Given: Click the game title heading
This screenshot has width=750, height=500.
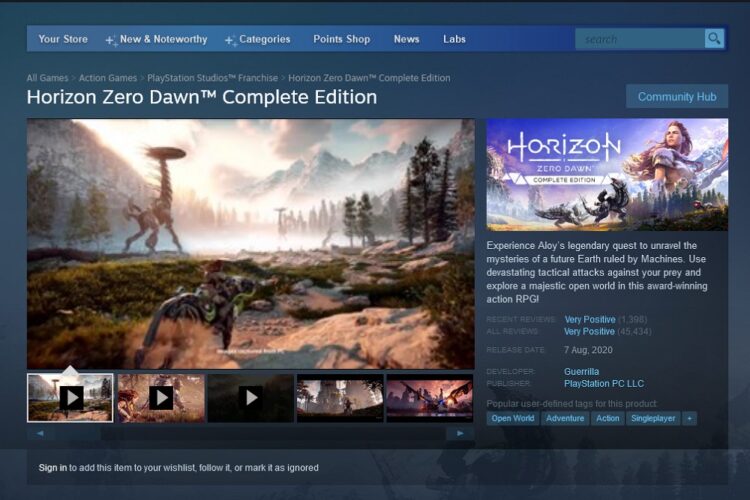Looking at the screenshot, I should (202, 97).
